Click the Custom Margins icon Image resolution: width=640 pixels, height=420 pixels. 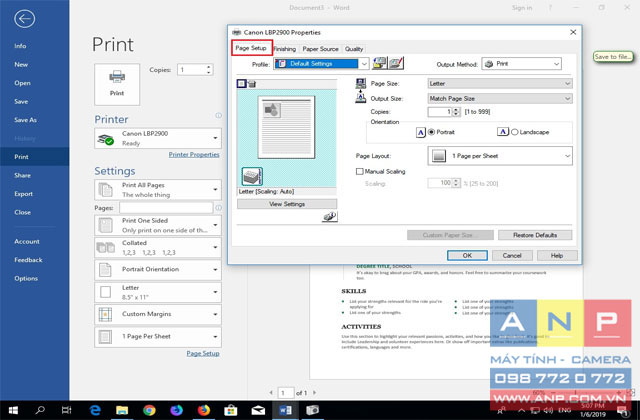(x=105, y=314)
